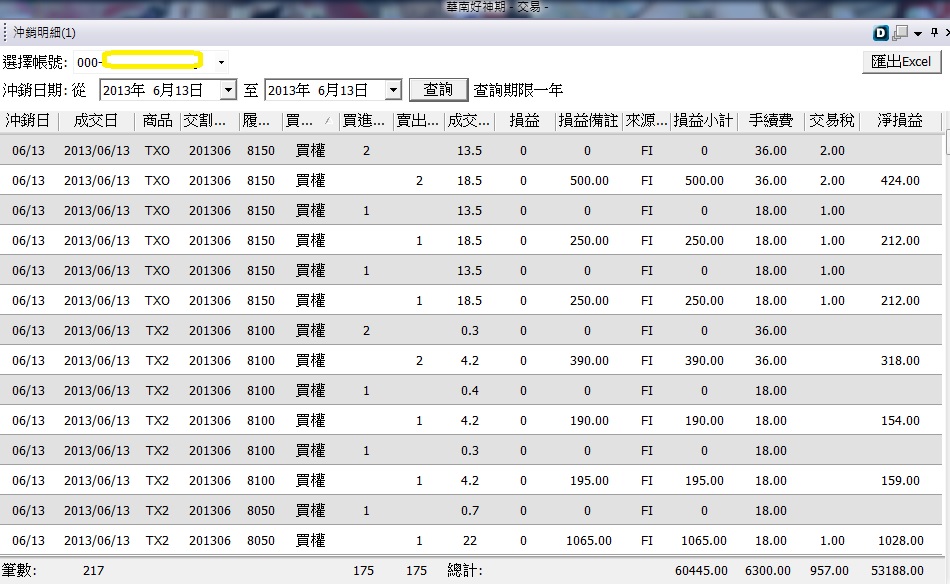Click profit note cell 390.00
Viewport: 950px width, 584px height.
[x=589, y=360]
